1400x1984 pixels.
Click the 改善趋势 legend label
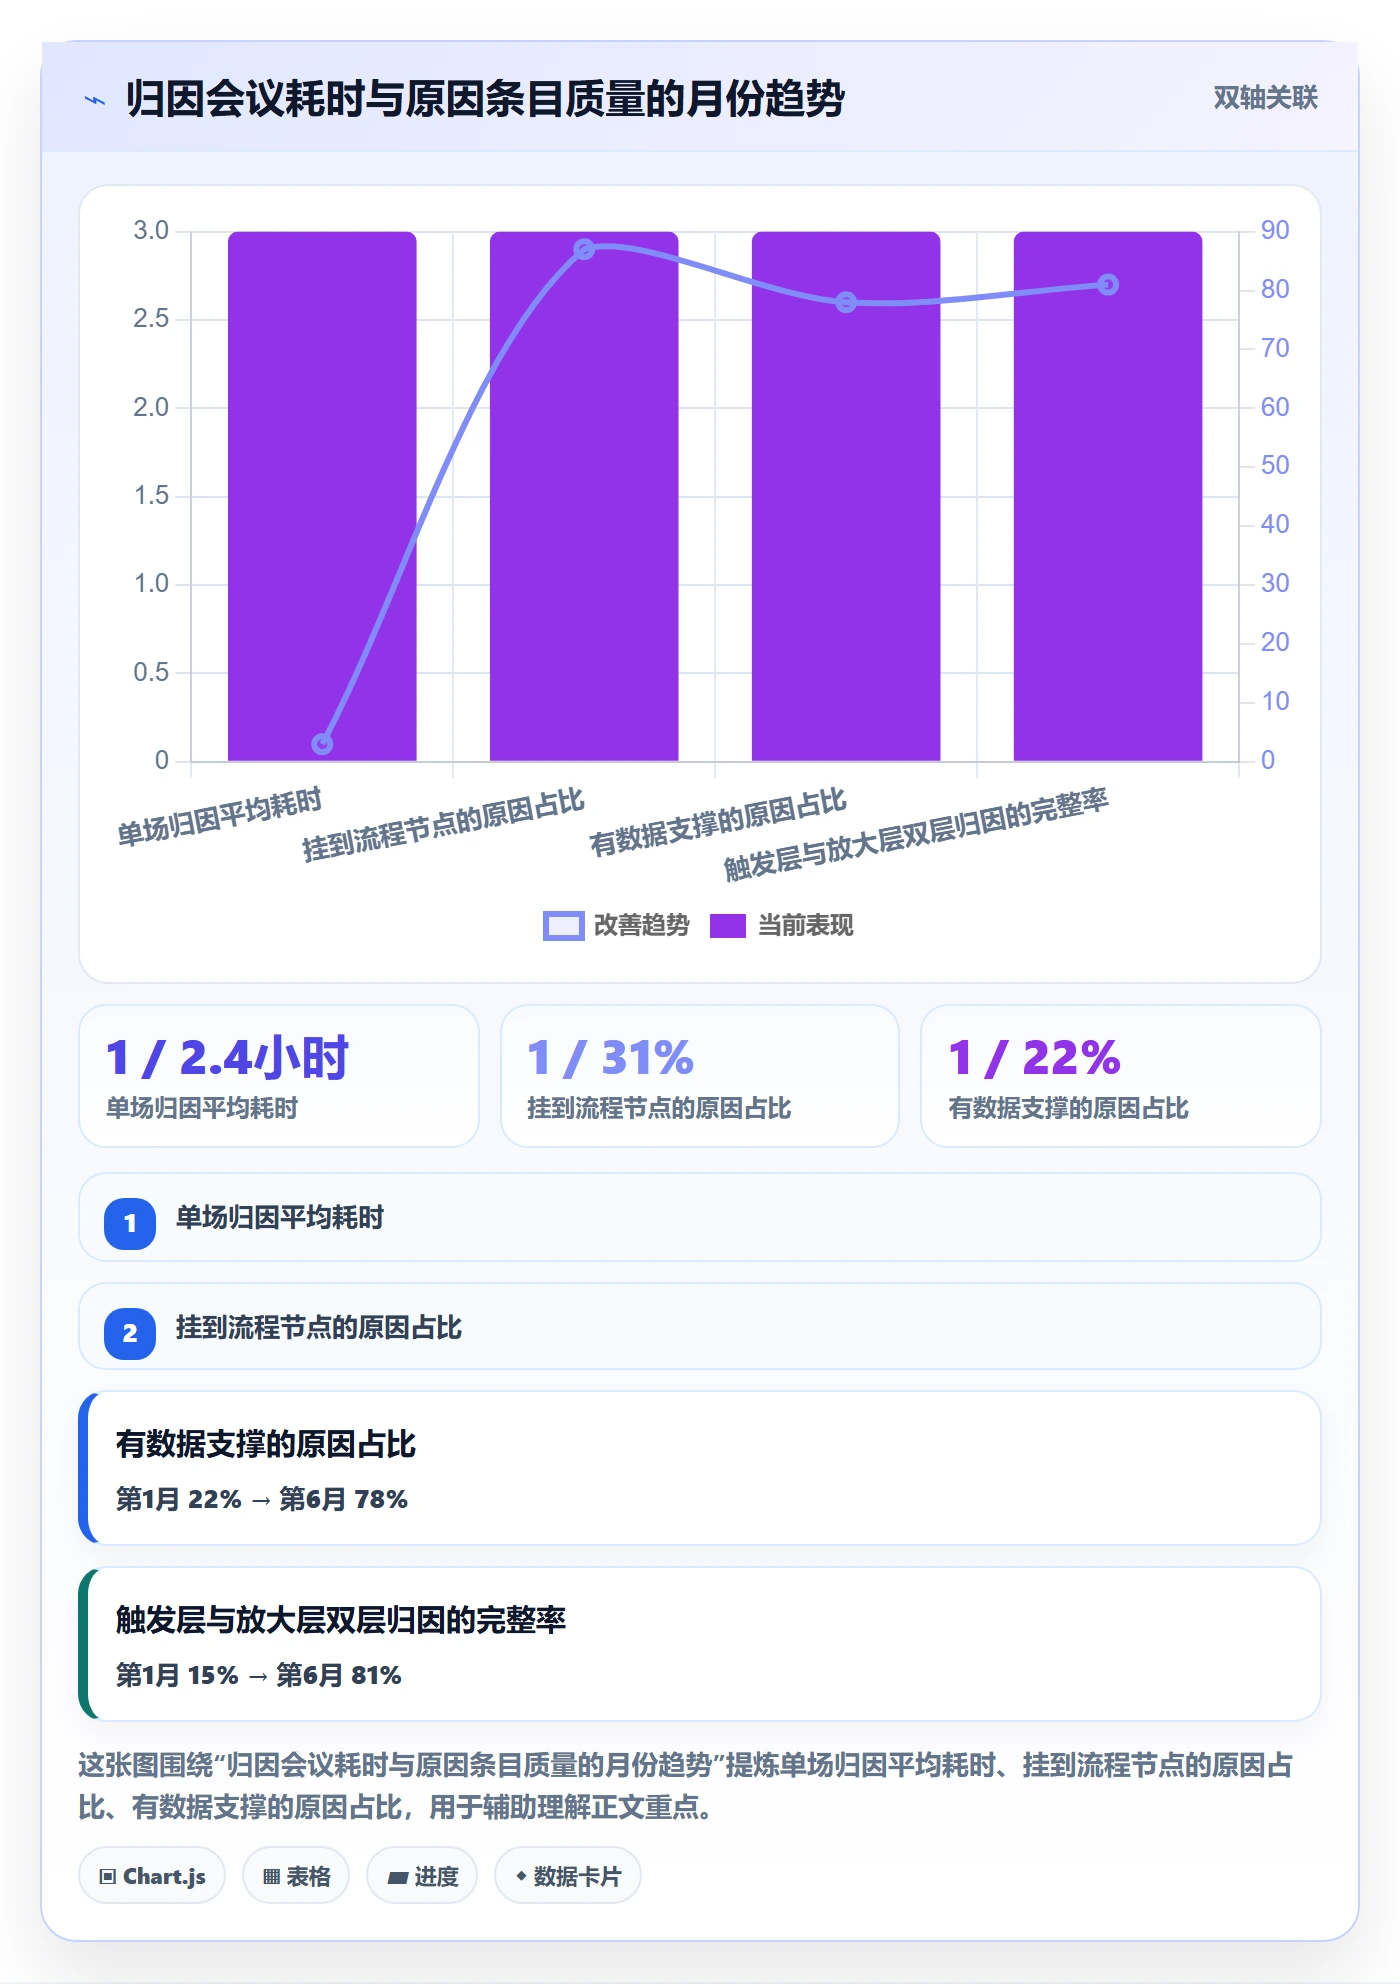coord(641,926)
